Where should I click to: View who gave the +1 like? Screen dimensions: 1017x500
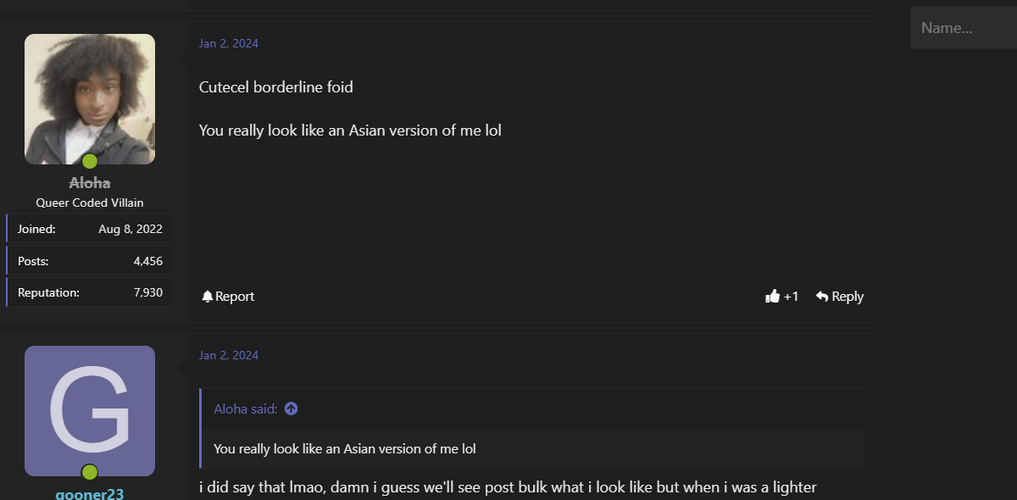791,296
